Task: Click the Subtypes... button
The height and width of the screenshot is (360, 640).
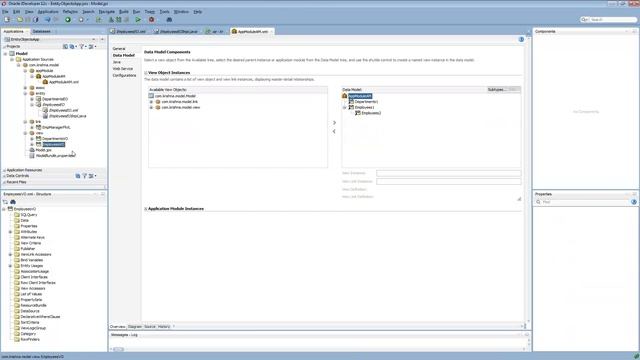Action: (497, 89)
